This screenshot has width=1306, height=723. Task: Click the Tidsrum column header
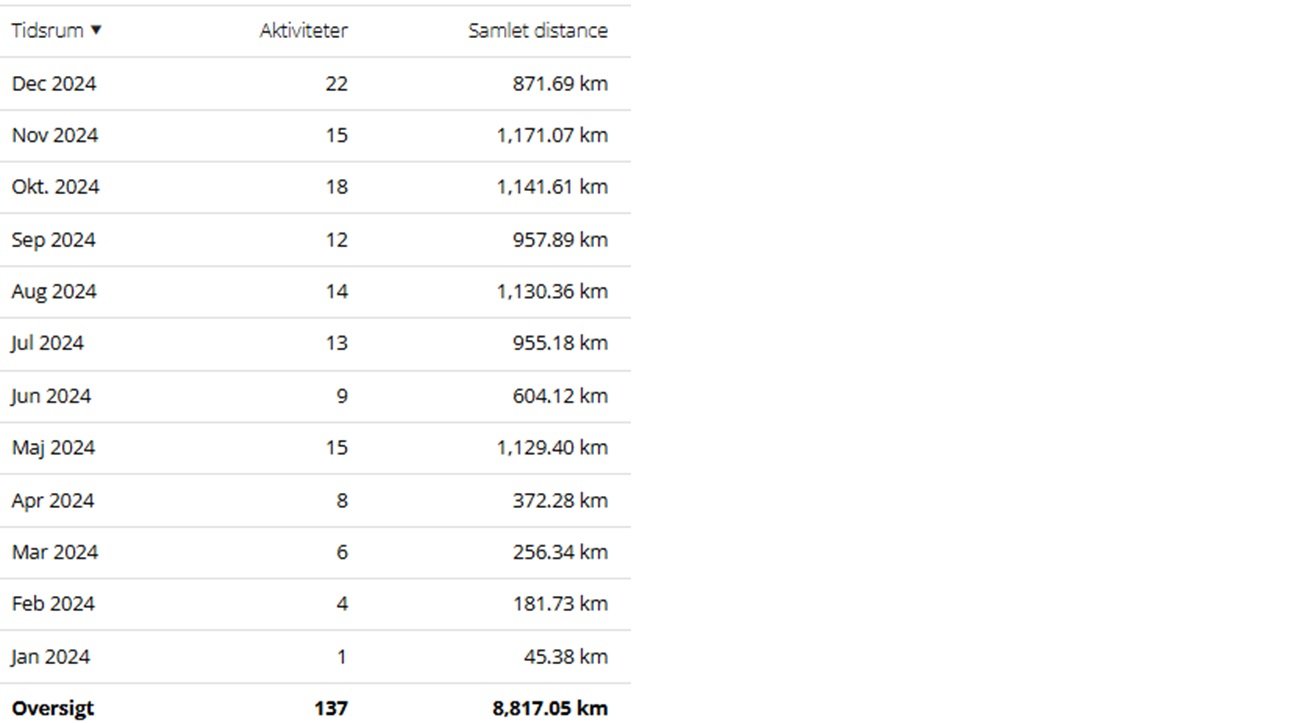[x=47, y=30]
